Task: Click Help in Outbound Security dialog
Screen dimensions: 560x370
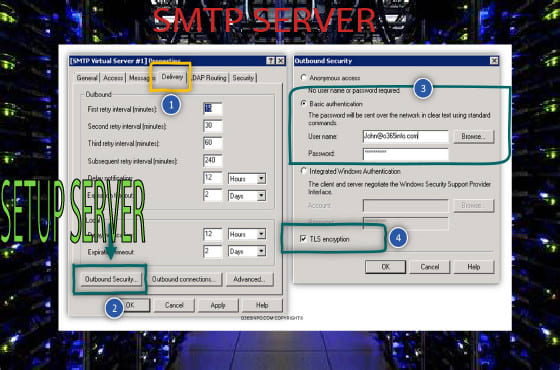Action: (474, 267)
